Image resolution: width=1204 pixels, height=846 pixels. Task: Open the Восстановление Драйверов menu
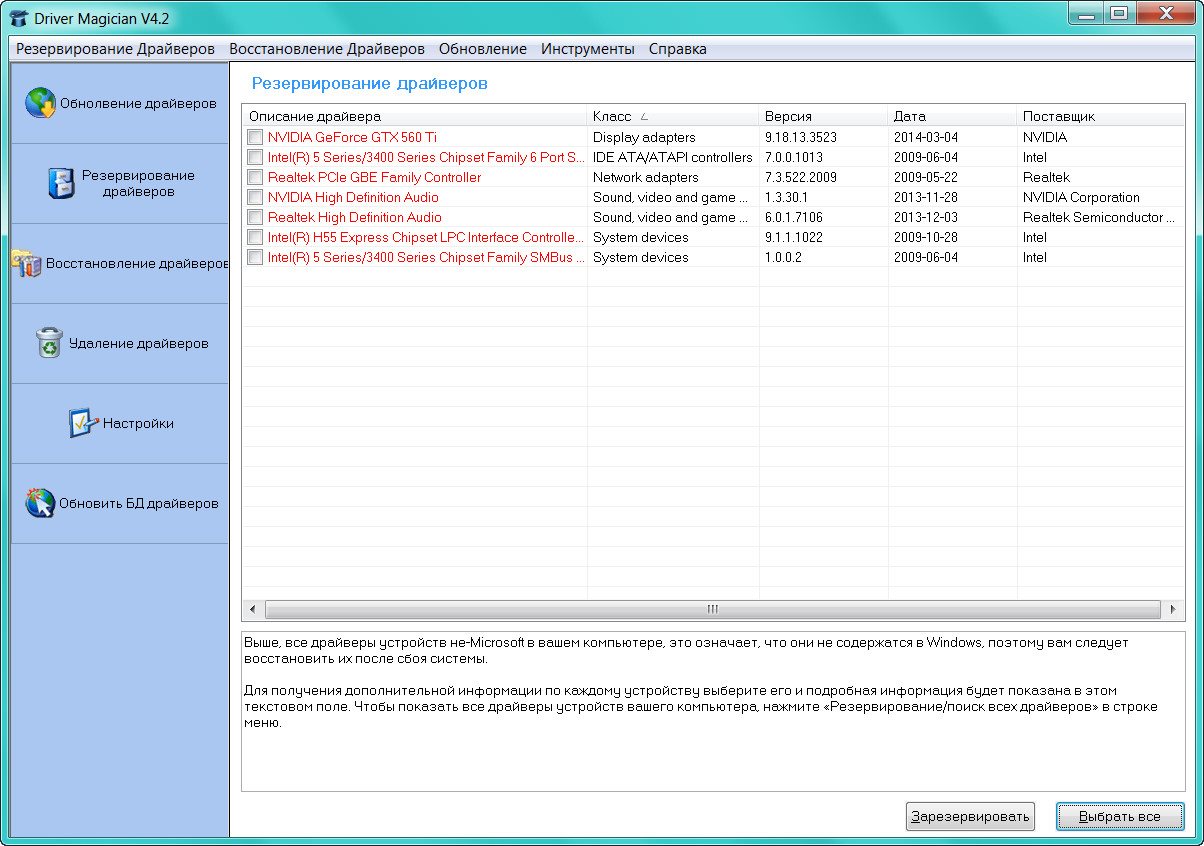[327, 49]
